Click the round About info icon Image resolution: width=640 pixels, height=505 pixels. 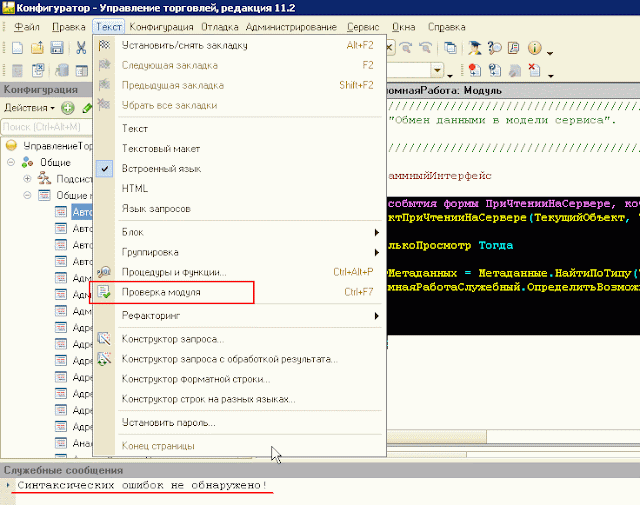click(x=534, y=48)
